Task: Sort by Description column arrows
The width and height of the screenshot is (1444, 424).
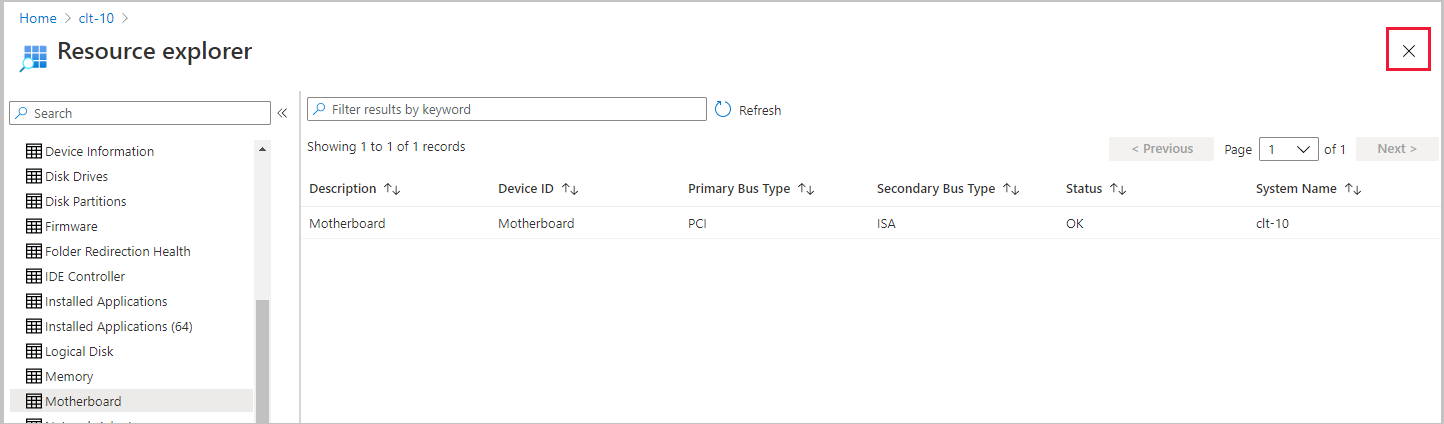Action: (x=392, y=189)
